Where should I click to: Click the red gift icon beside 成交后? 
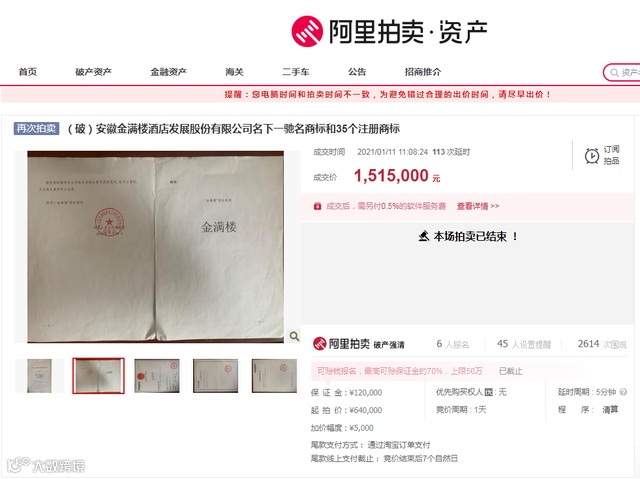(317, 206)
